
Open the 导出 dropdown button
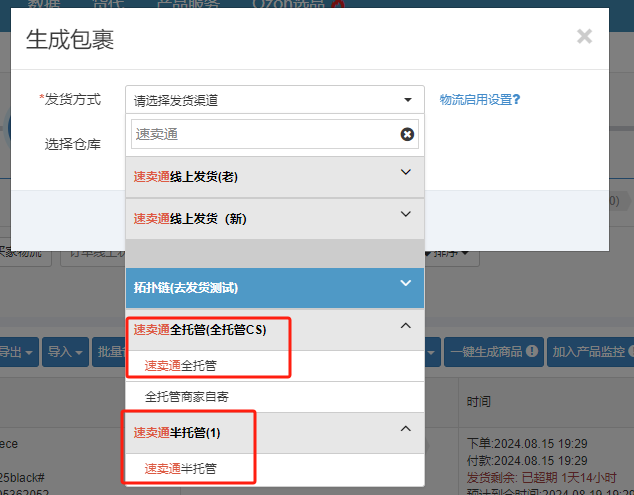18,352
